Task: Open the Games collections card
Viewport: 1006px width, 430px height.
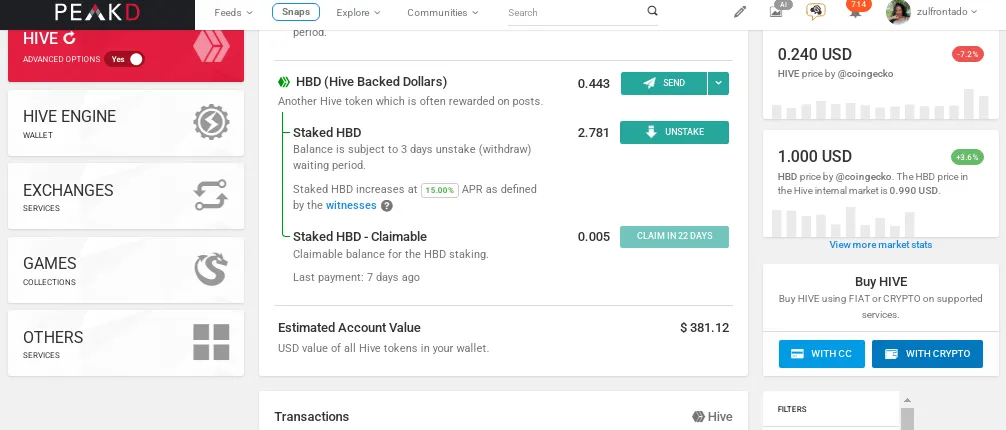Action: point(126,270)
